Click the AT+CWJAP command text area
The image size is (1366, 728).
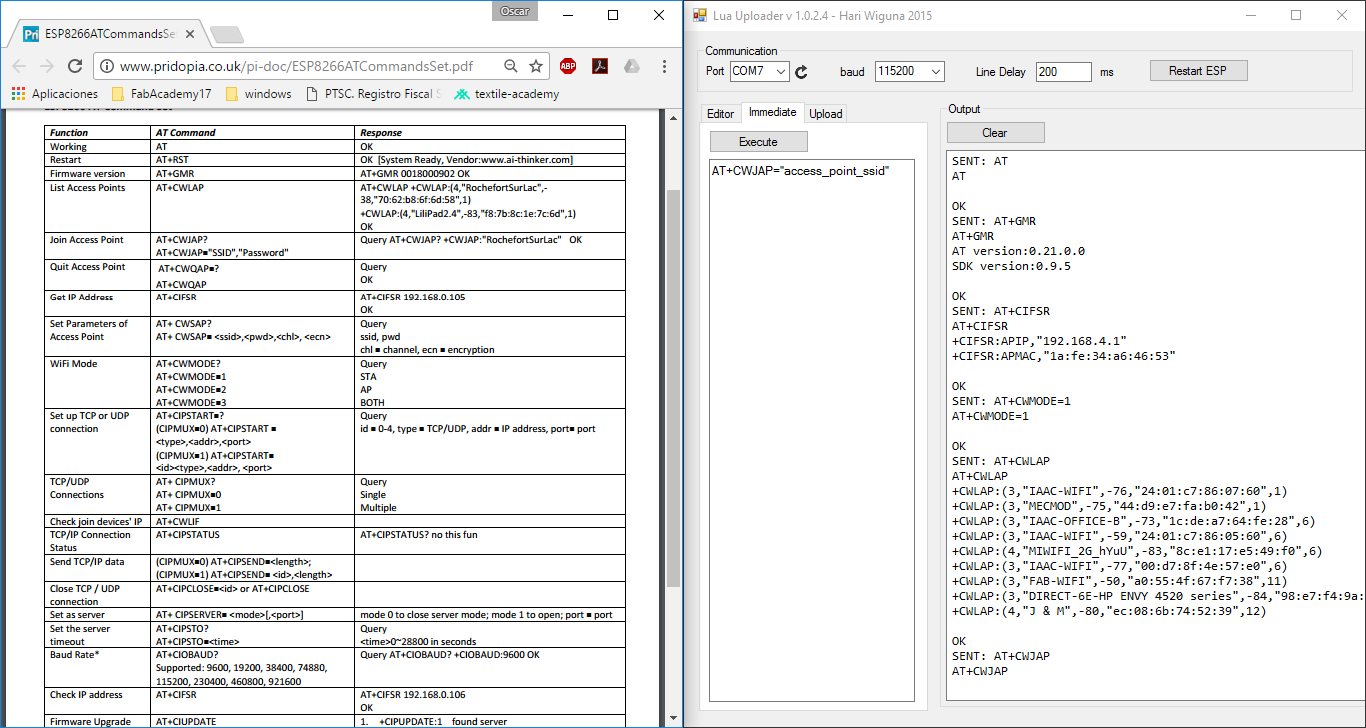812,431
